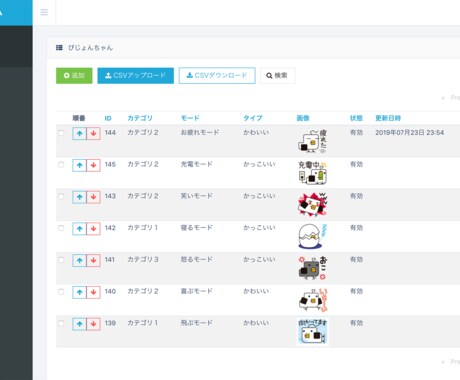Check the checkbox for row 143
This screenshot has width=460, height=380.
61,196
